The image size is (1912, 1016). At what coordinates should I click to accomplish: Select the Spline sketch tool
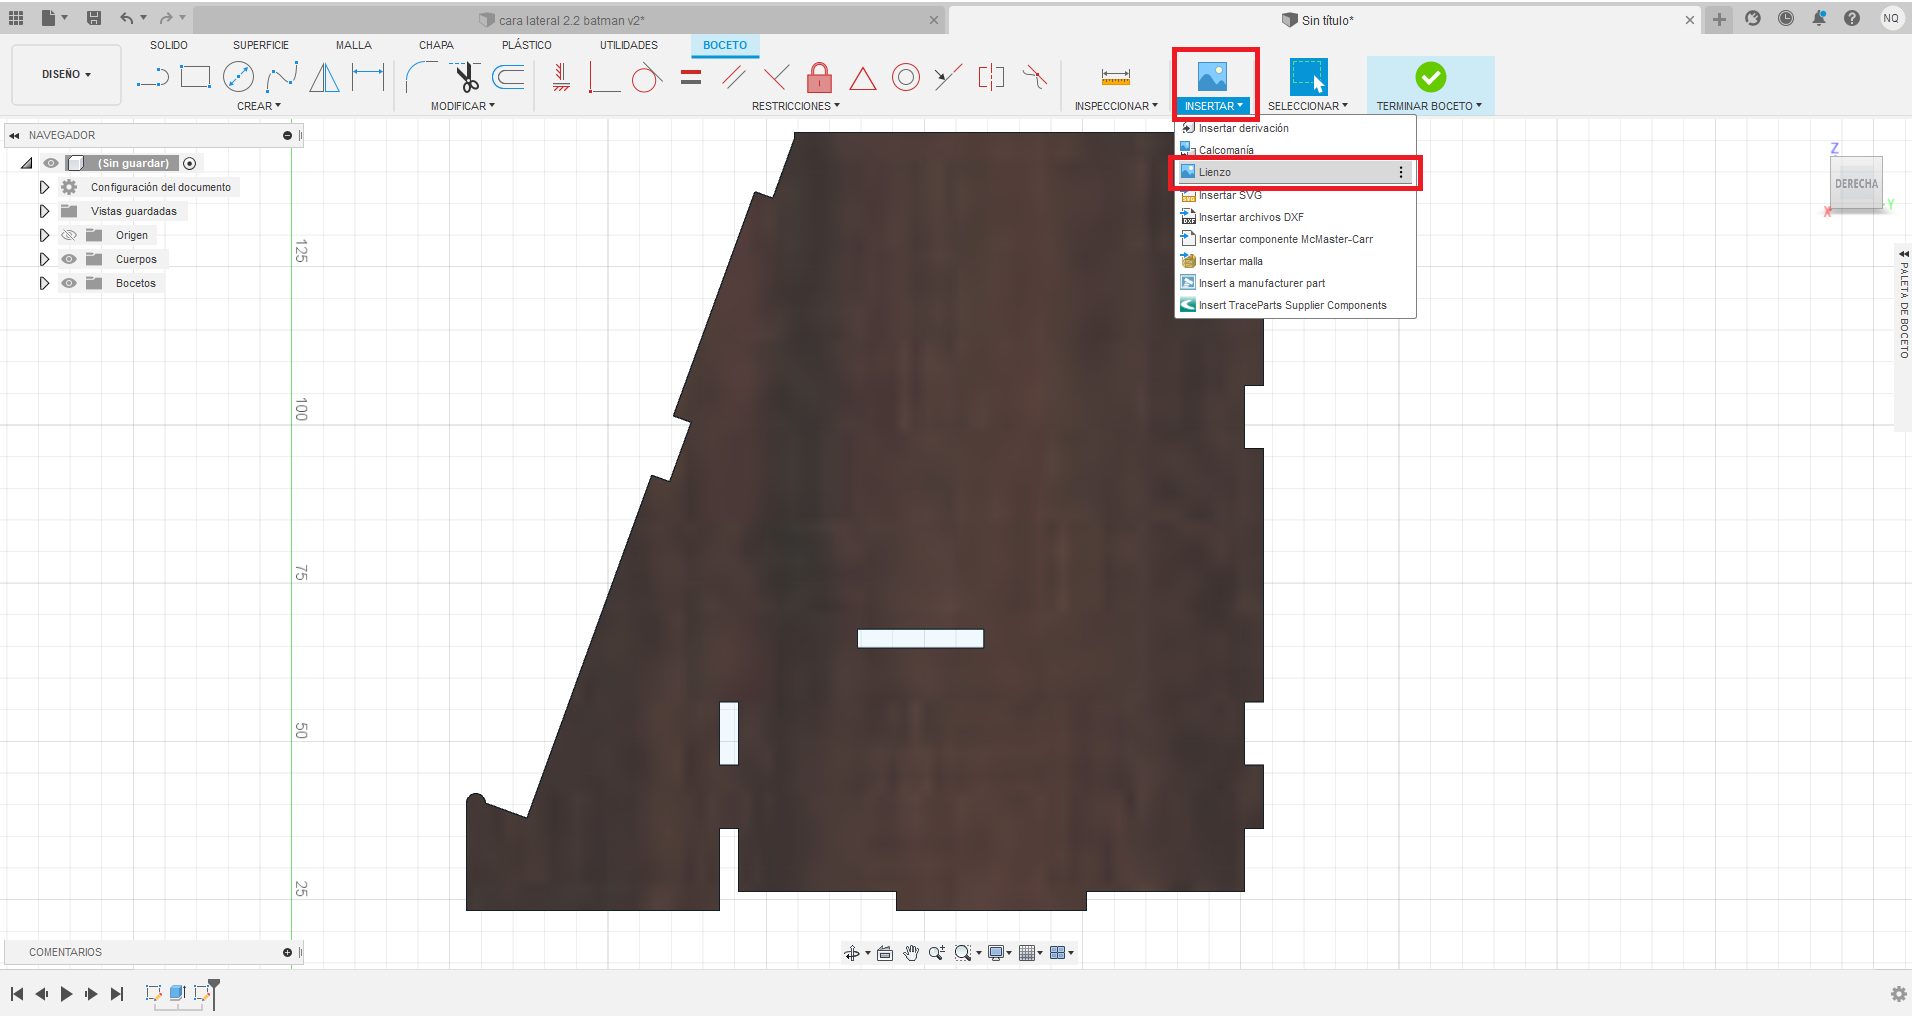[x=281, y=77]
